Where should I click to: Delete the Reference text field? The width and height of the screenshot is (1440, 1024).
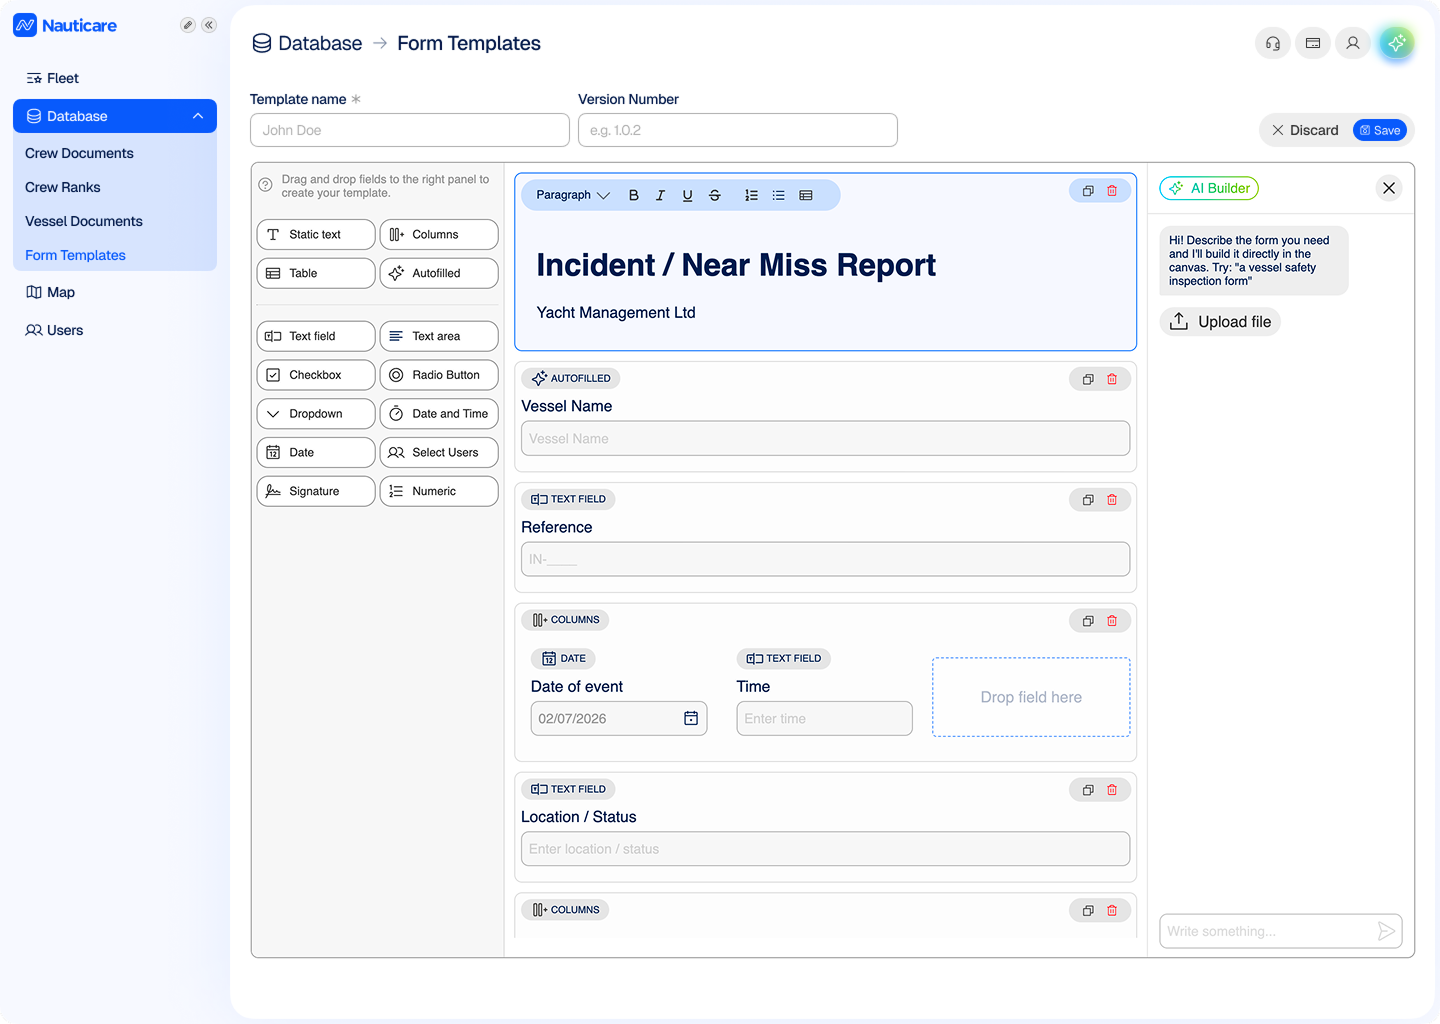[x=1112, y=500]
